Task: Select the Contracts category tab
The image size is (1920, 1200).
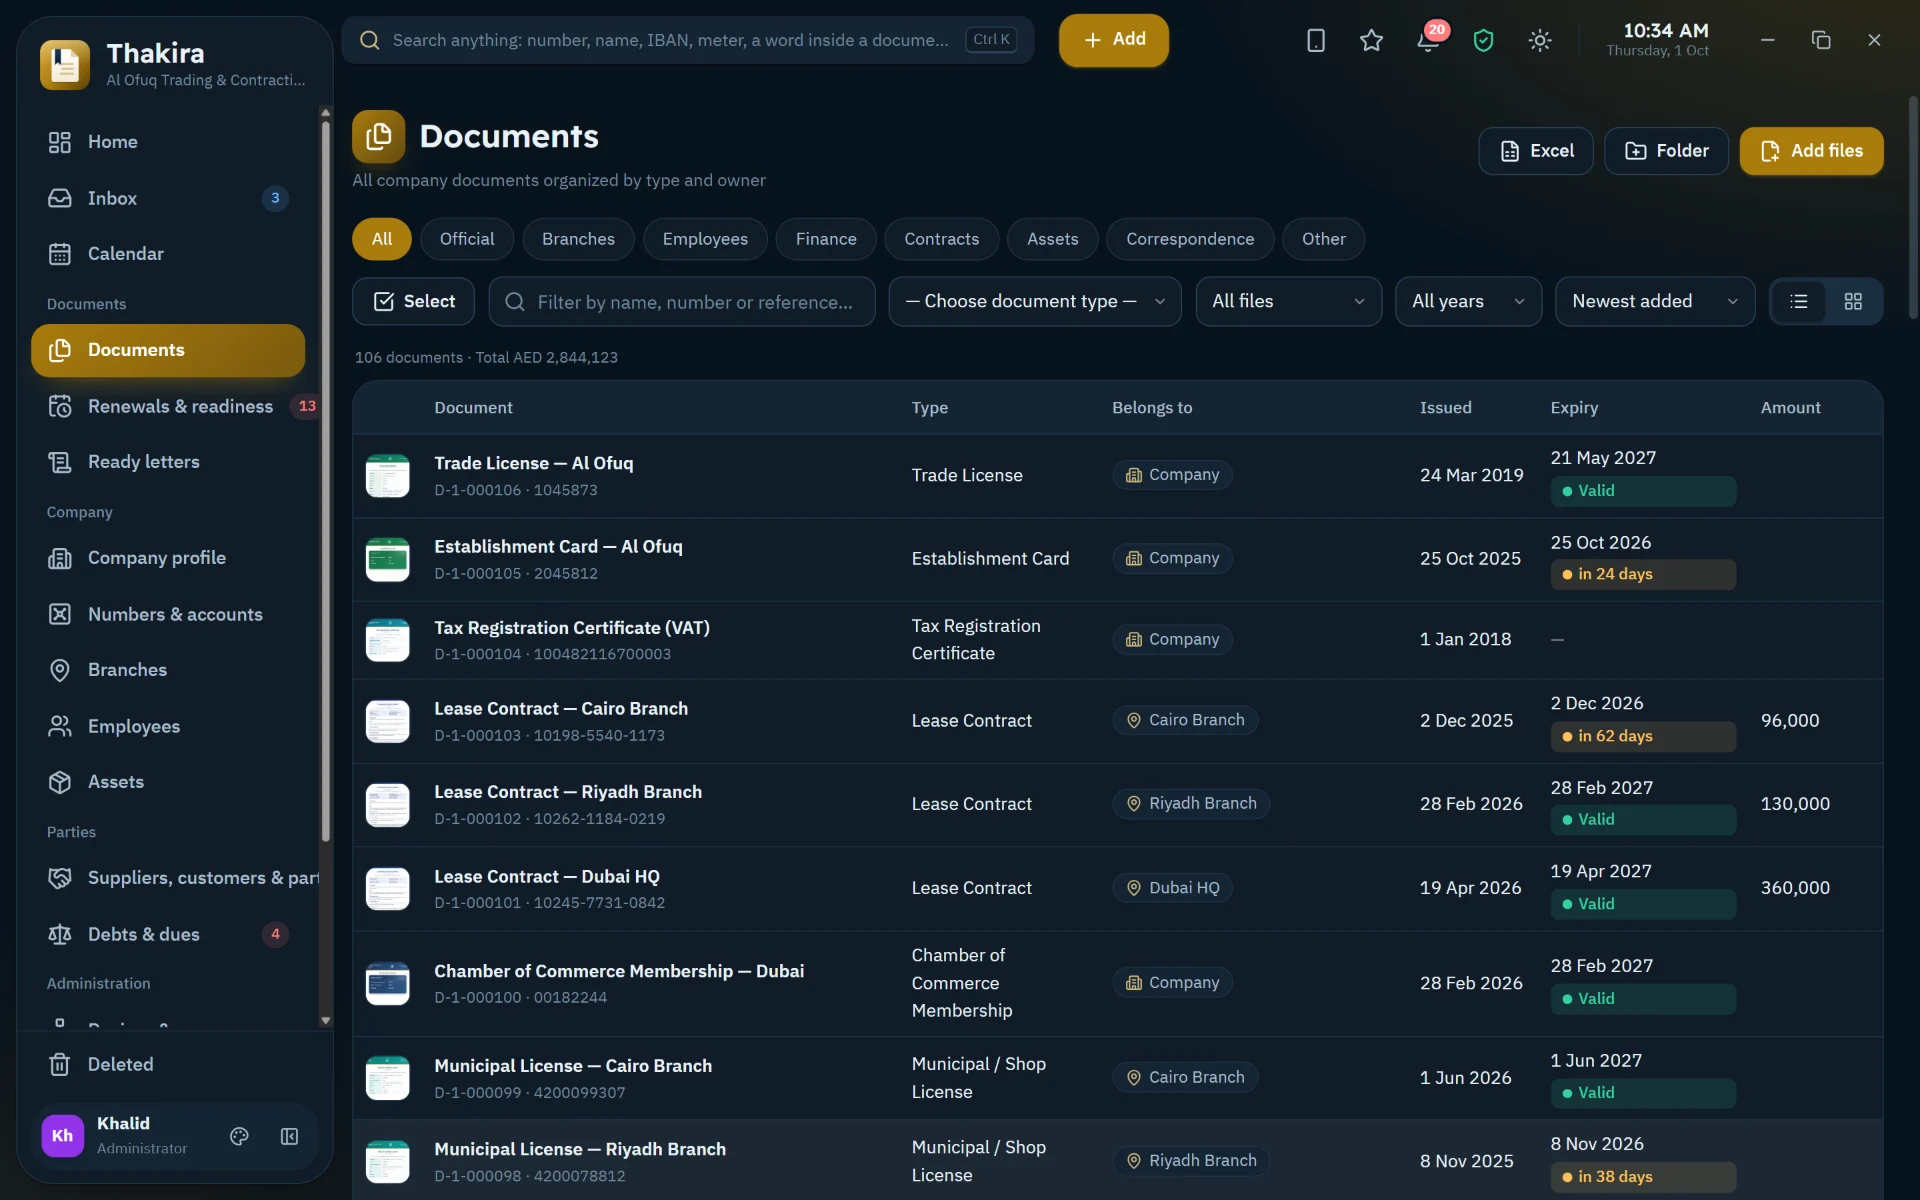Action: click(941, 239)
